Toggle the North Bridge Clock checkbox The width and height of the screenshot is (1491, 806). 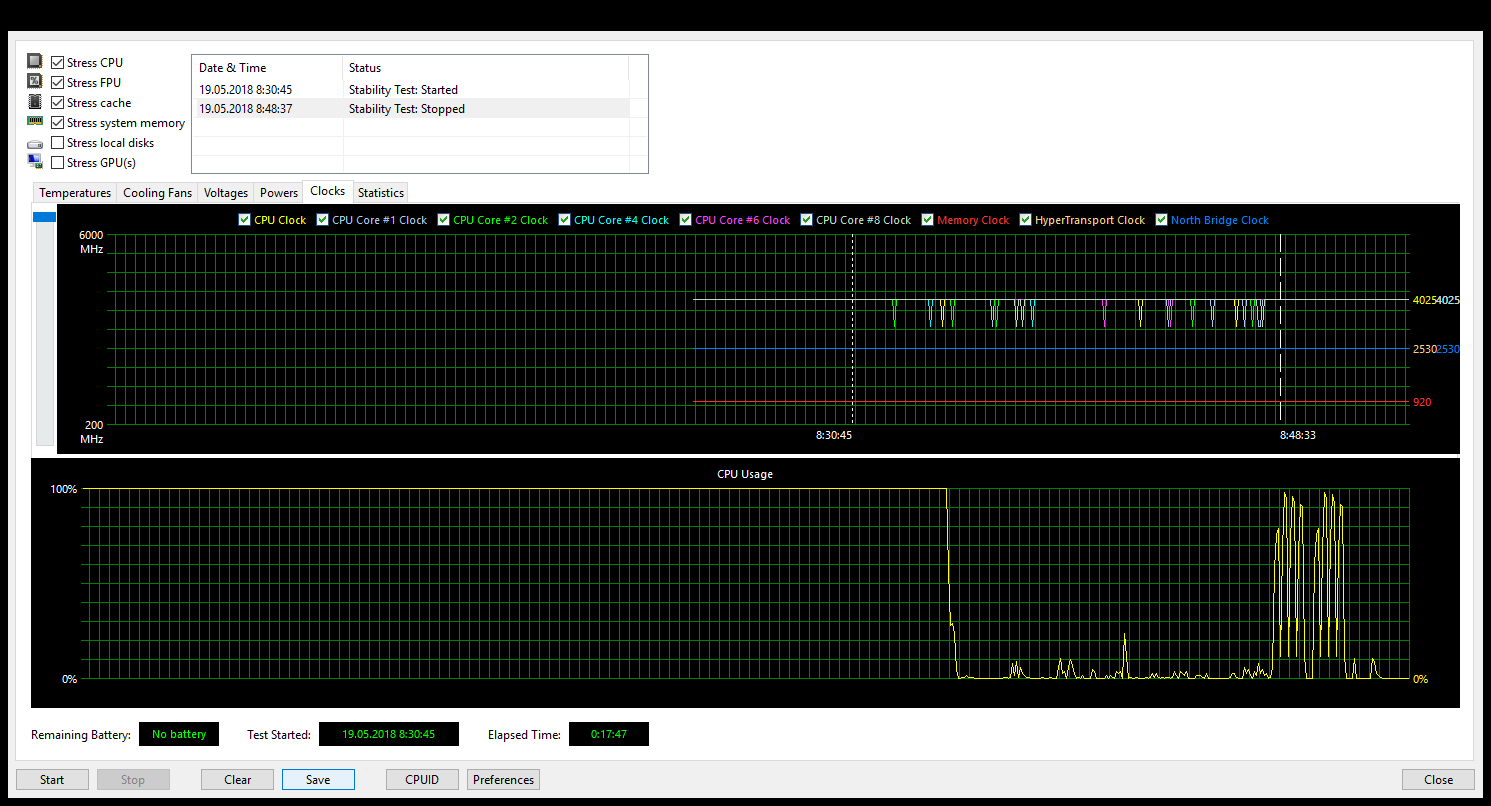(x=1161, y=220)
